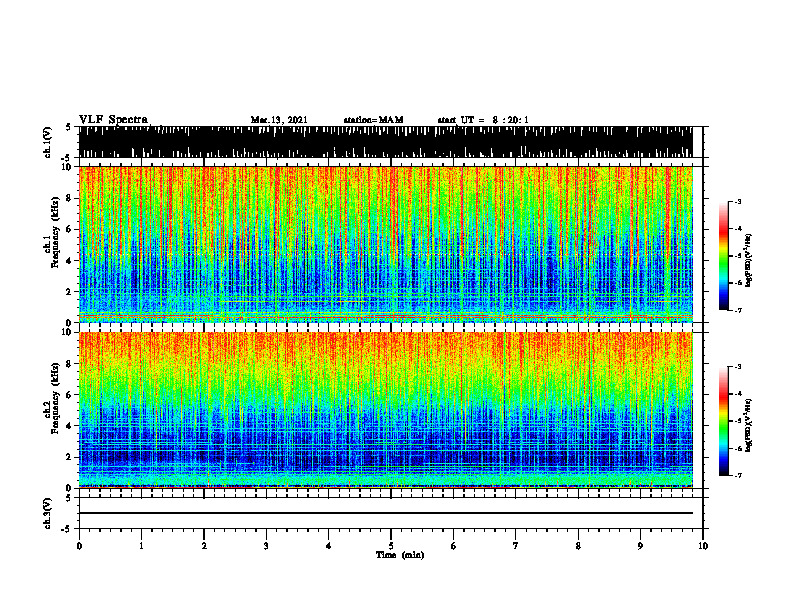Click time axis tick label "0"
This screenshot has height=612, width=792.
pyautogui.click(x=79, y=546)
